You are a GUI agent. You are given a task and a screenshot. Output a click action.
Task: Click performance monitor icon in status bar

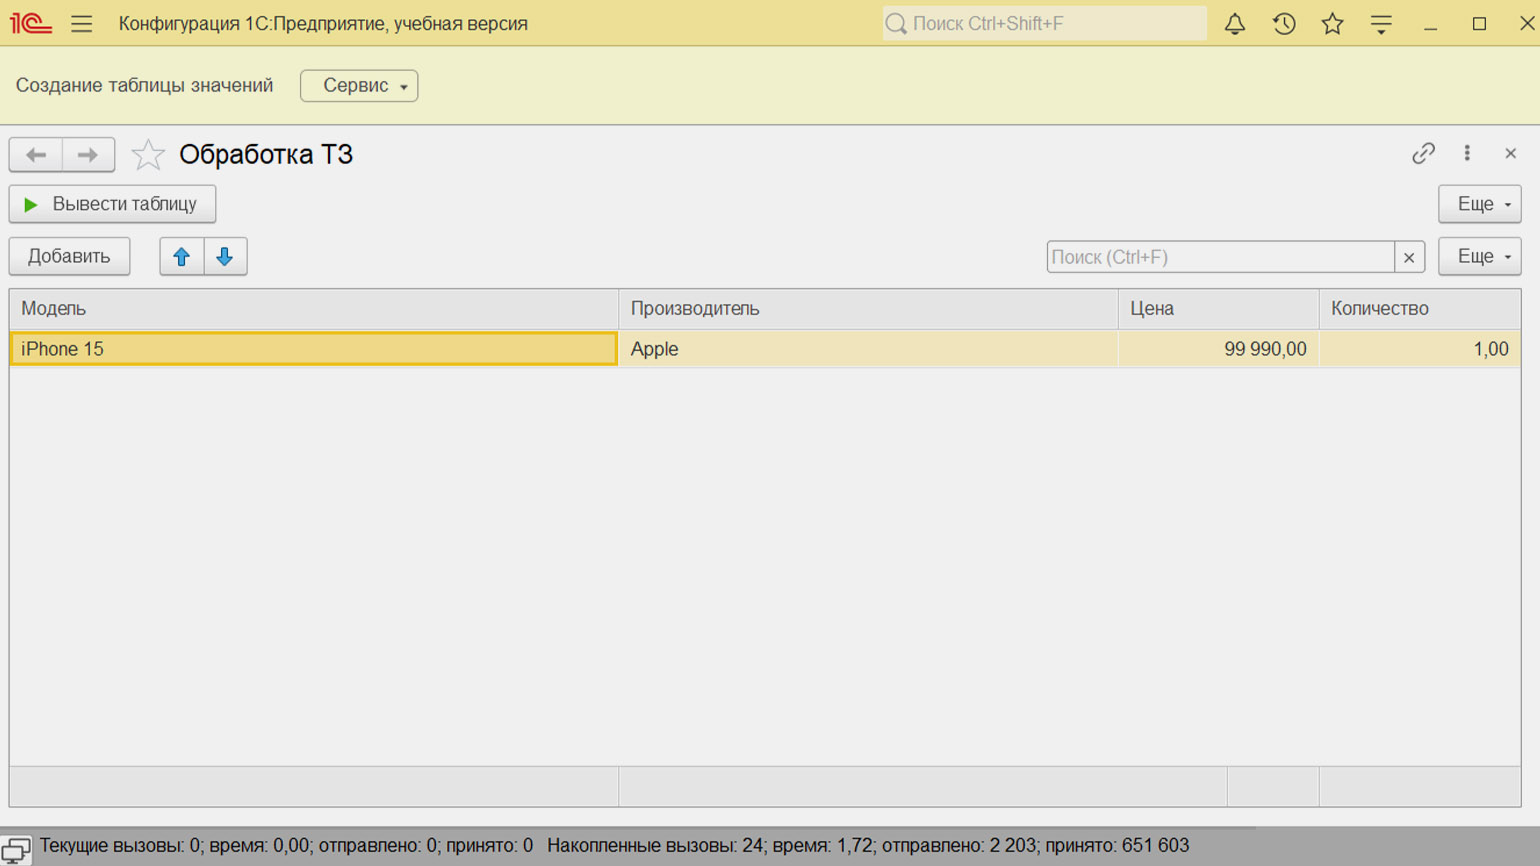click(15, 850)
